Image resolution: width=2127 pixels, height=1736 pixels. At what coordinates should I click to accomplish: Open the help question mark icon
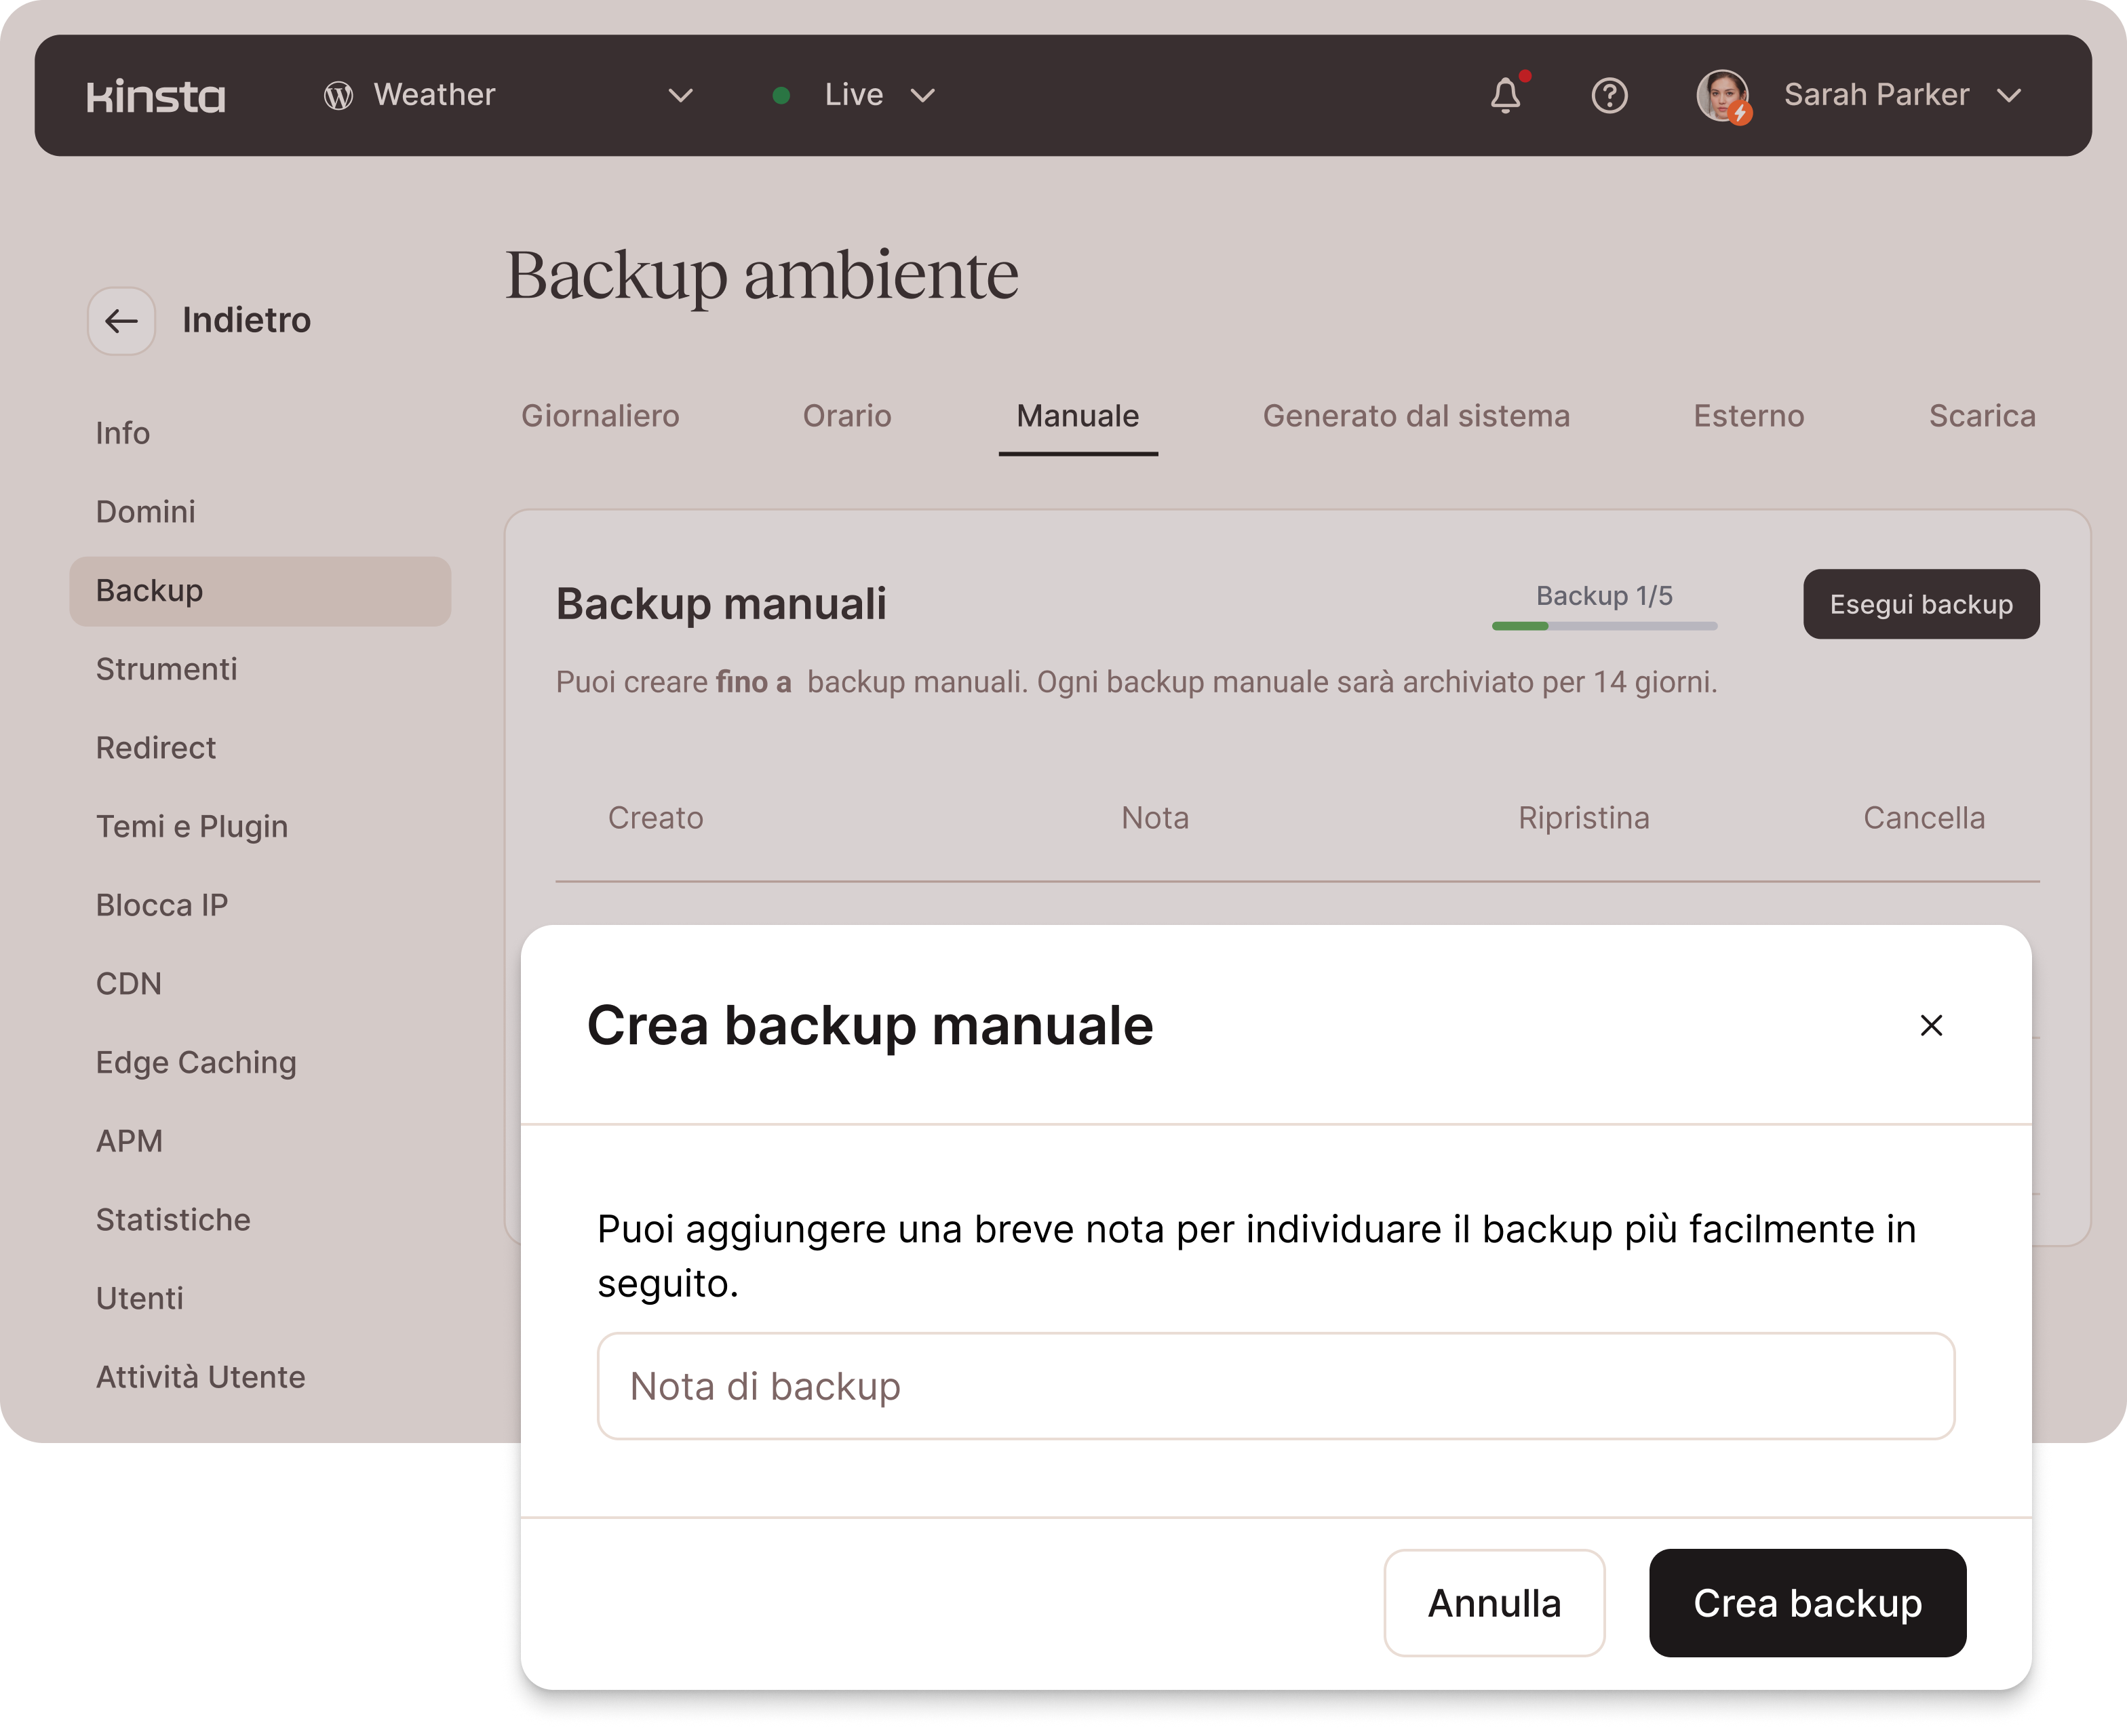click(x=1609, y=96)
